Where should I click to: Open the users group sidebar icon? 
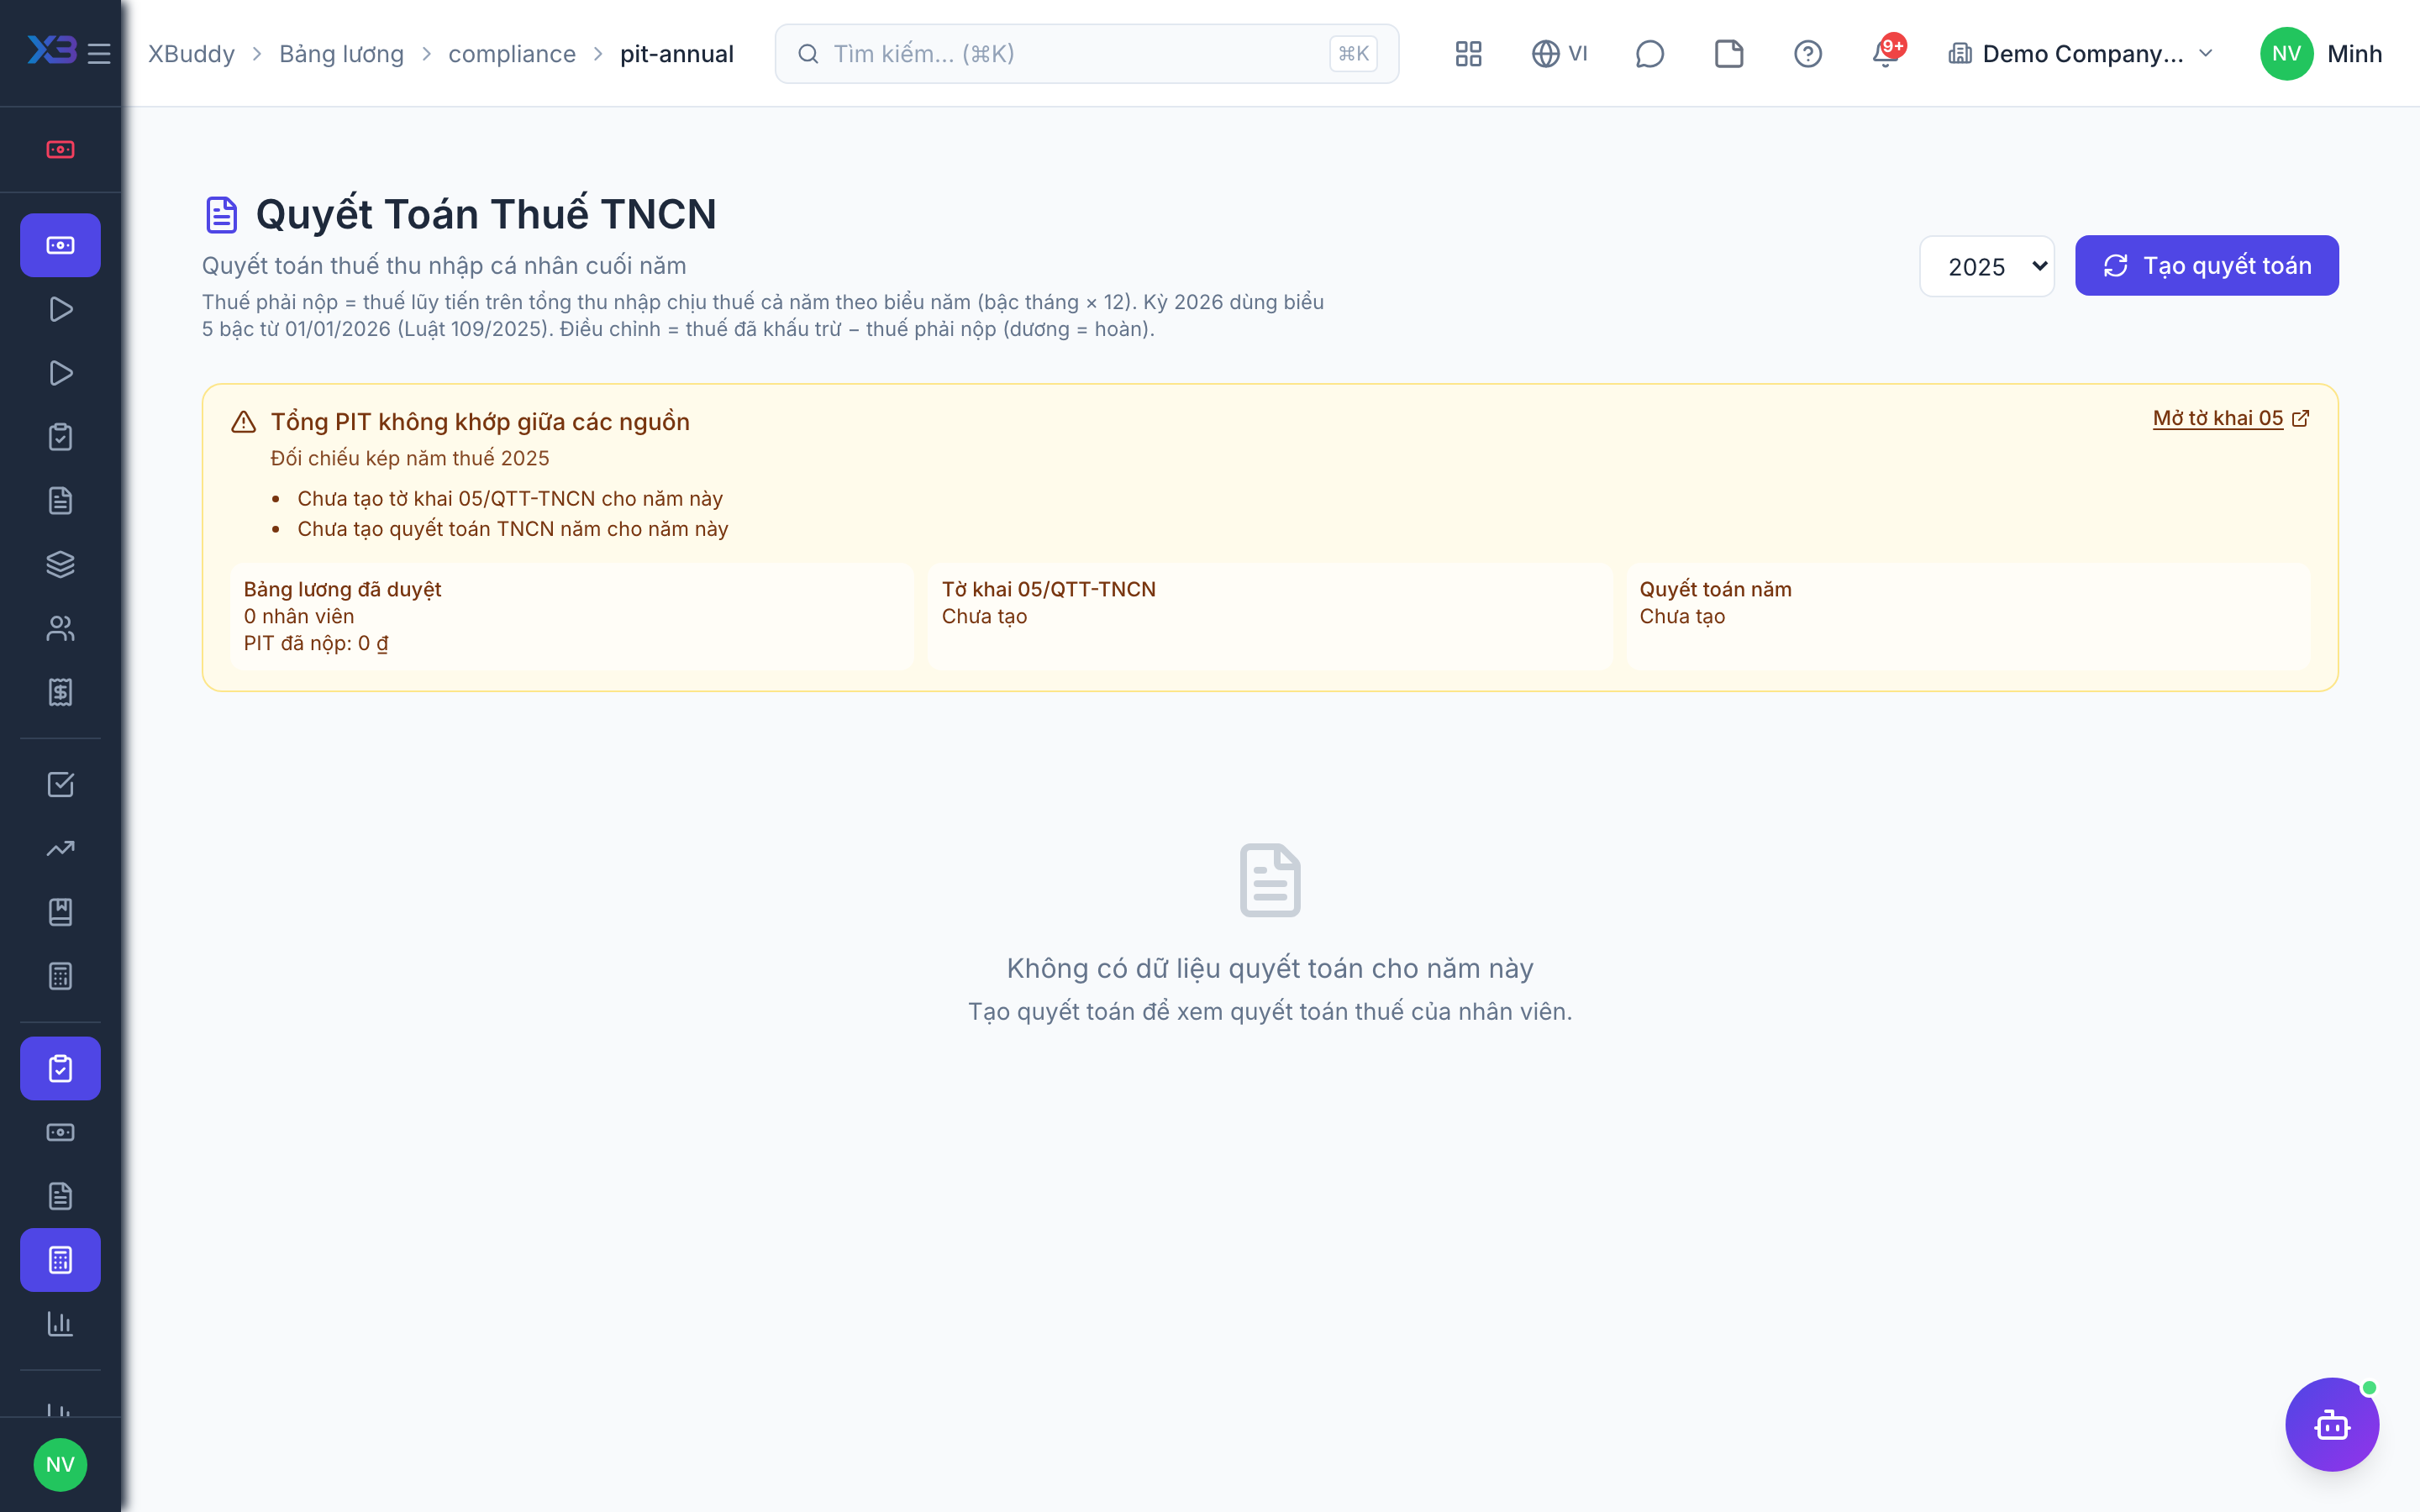[x=60, y=628]
